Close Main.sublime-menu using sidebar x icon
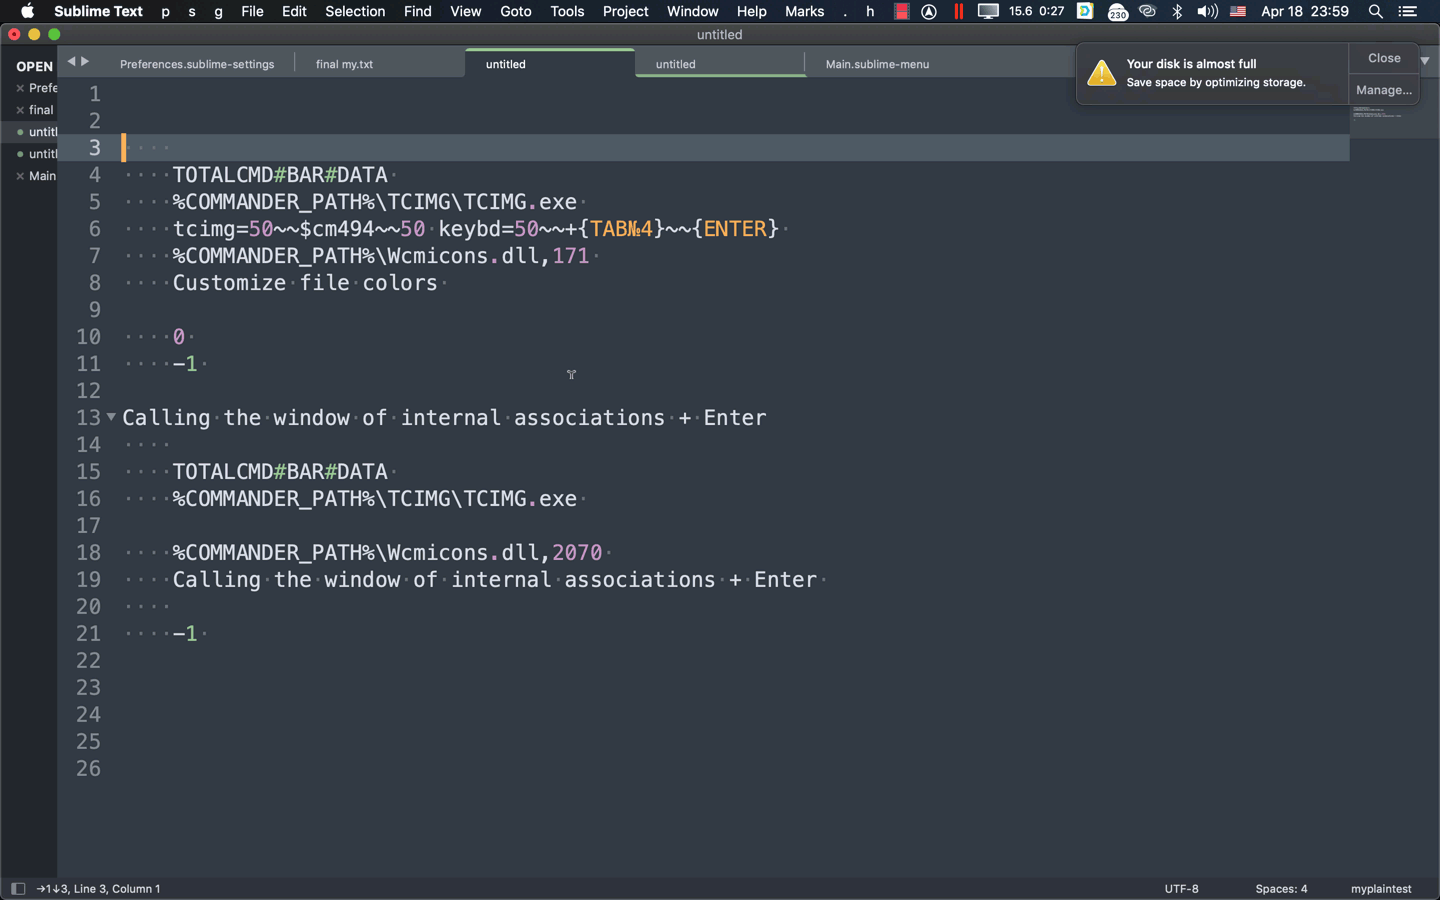 point(20,176)
